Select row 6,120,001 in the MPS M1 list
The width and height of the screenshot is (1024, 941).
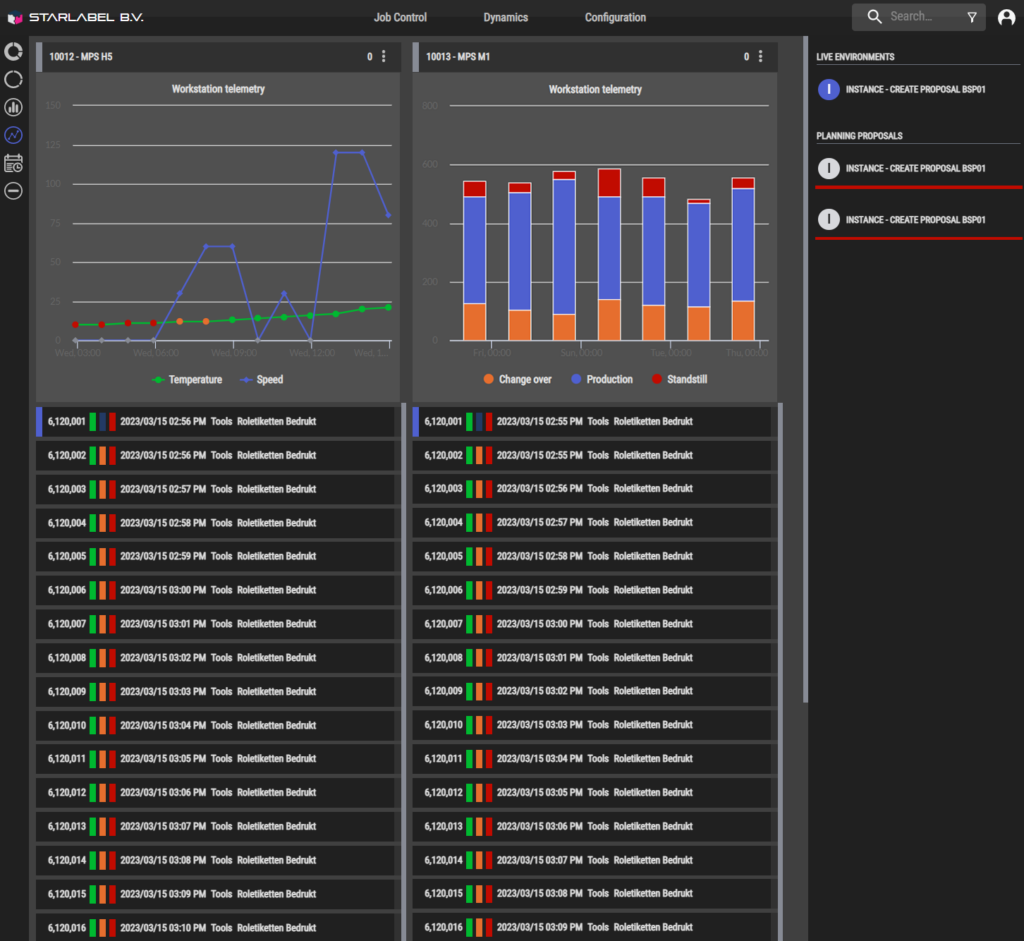click(x=592, y=422)
